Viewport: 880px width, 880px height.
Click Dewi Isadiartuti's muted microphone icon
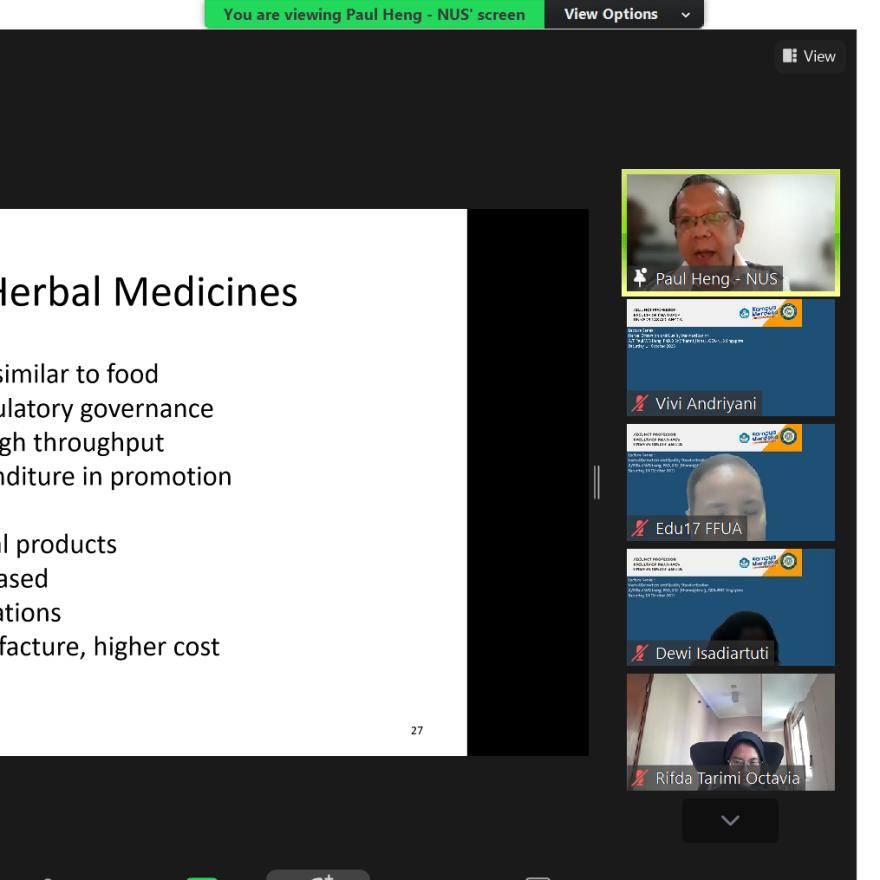[640, 654]
